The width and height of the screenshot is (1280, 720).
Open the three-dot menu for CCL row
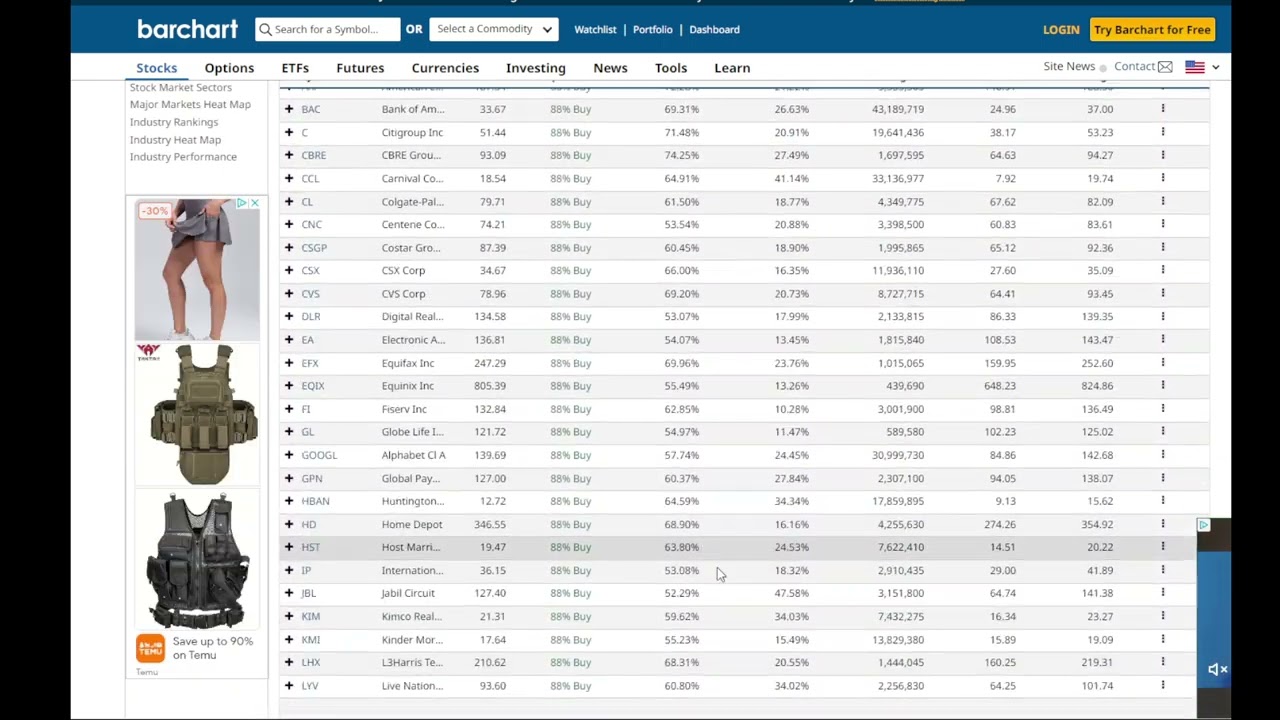pos(1163,178)
